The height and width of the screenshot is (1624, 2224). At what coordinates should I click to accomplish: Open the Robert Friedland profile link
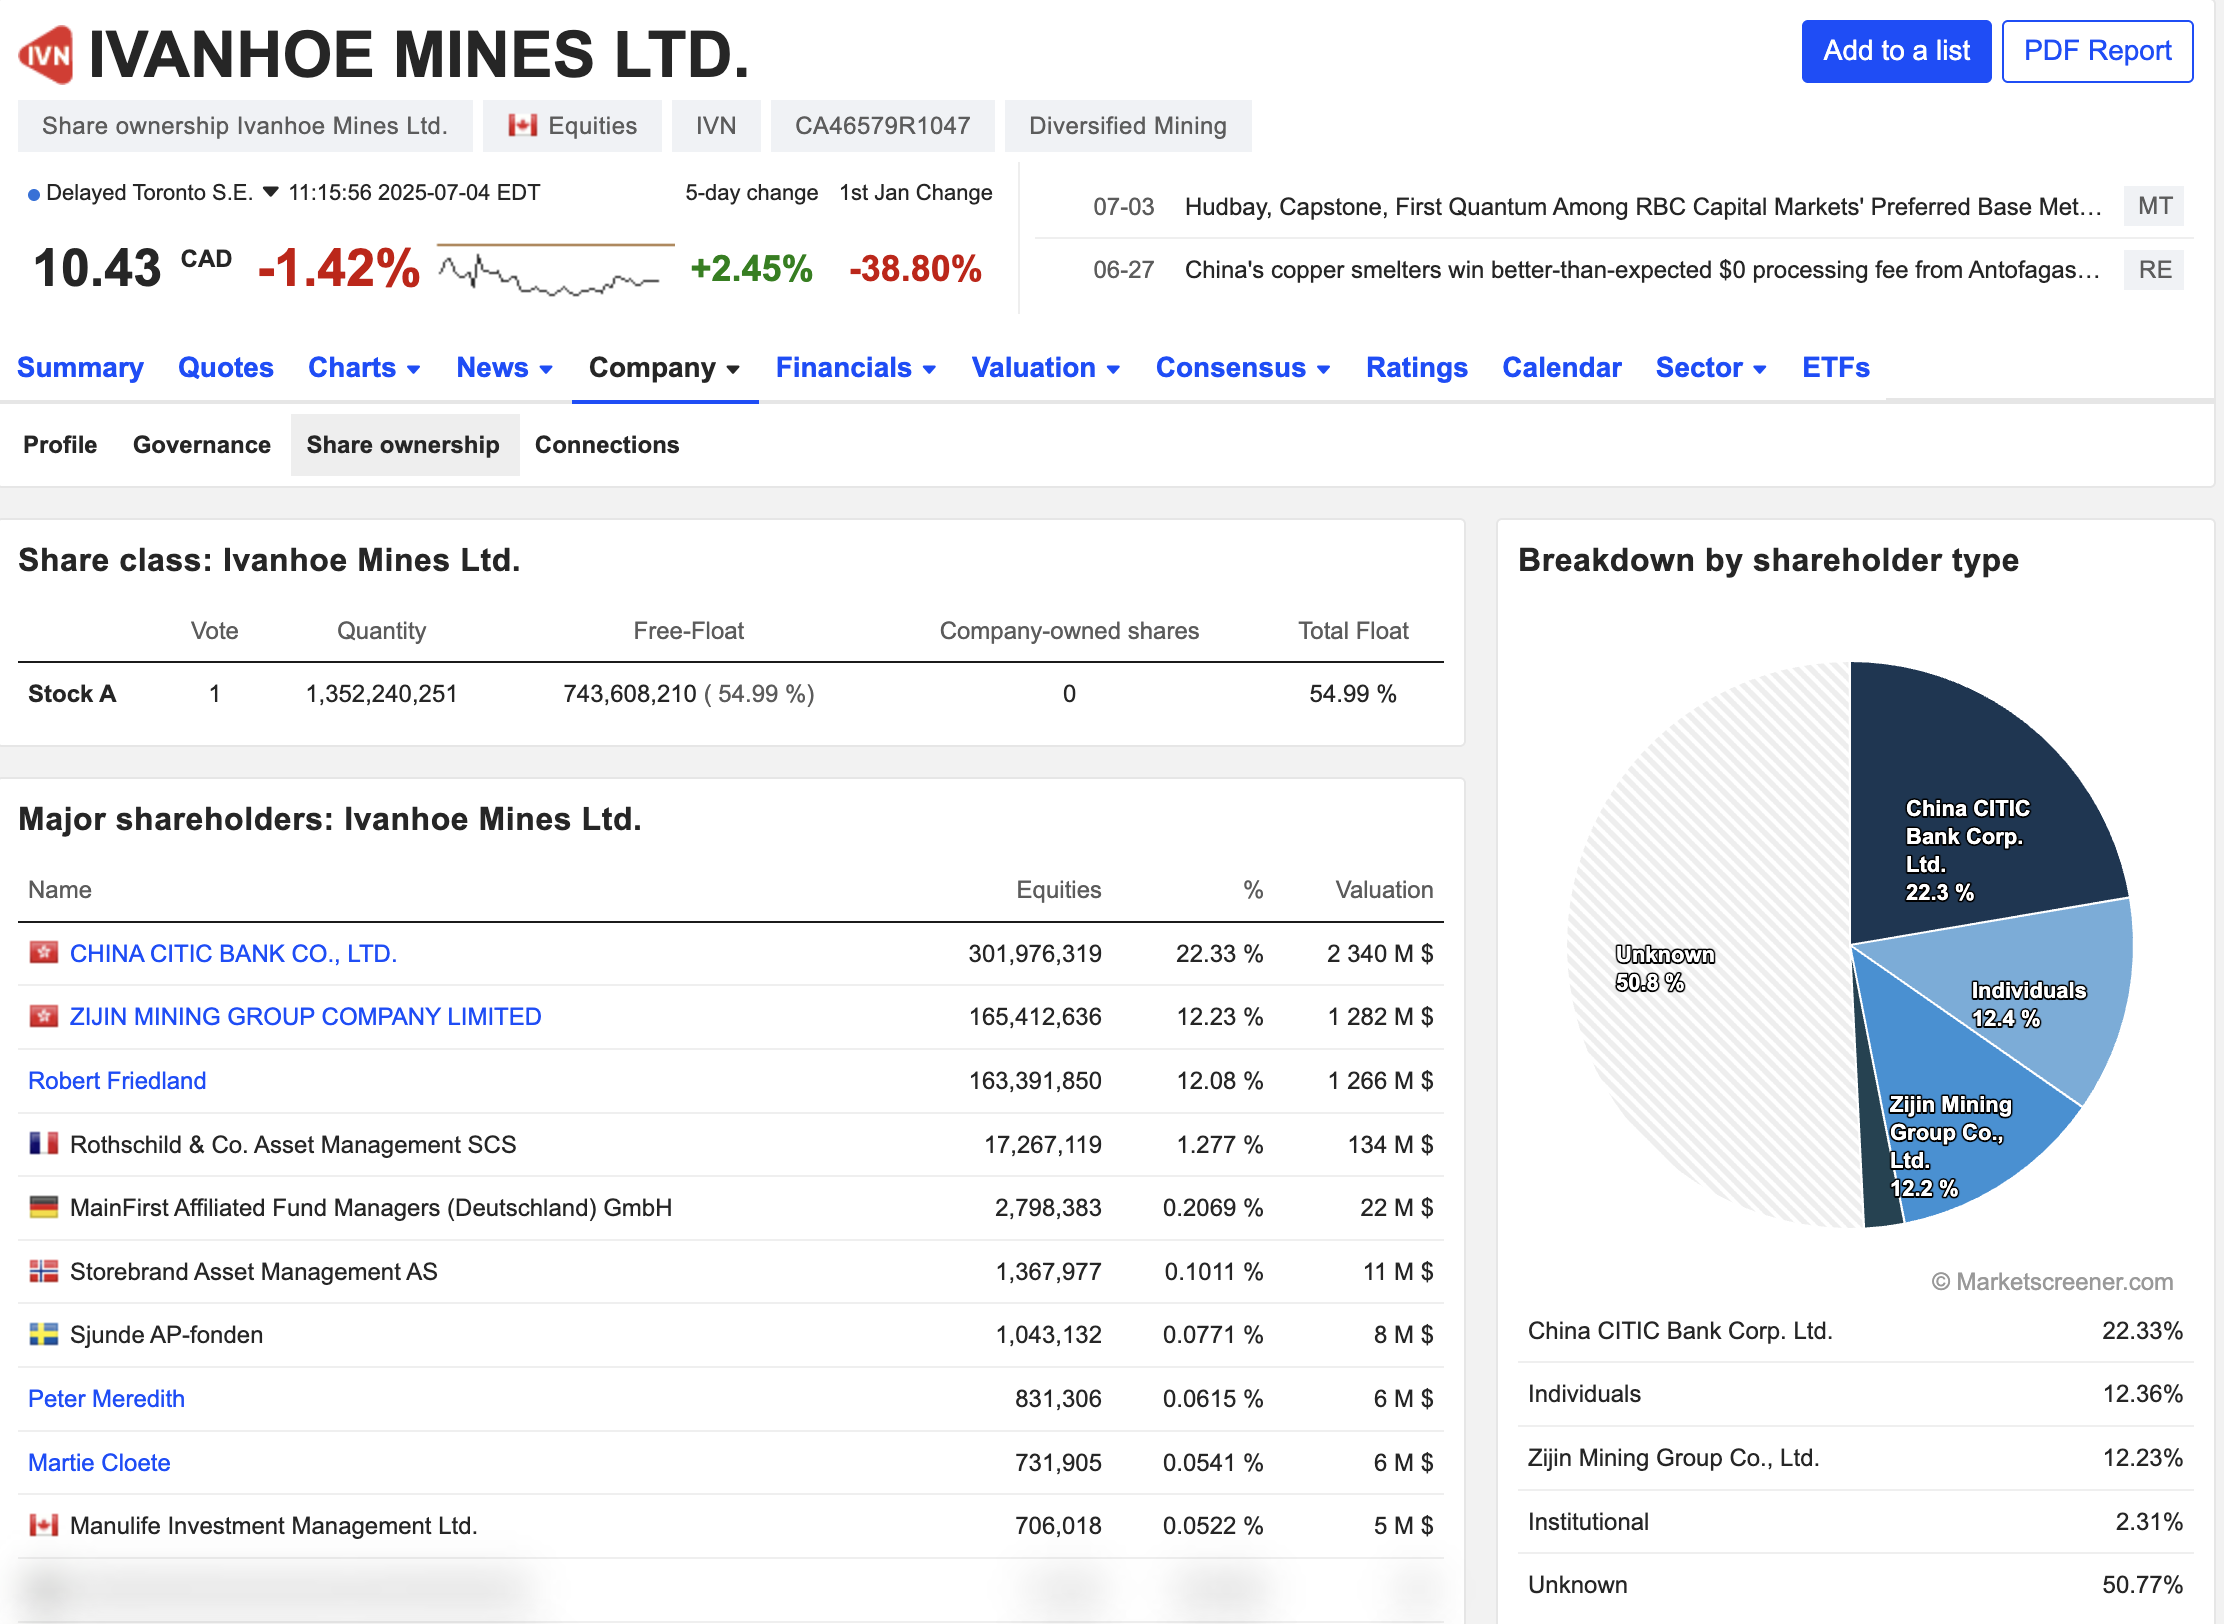(x=117, y=1080)
